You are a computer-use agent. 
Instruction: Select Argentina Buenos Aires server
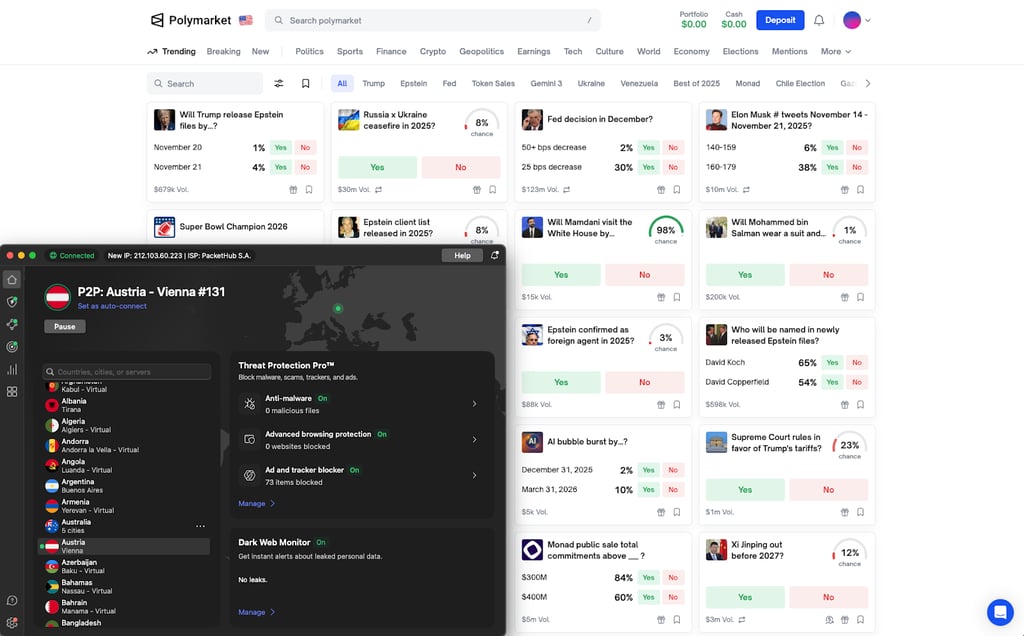click(x=126, y=486)
